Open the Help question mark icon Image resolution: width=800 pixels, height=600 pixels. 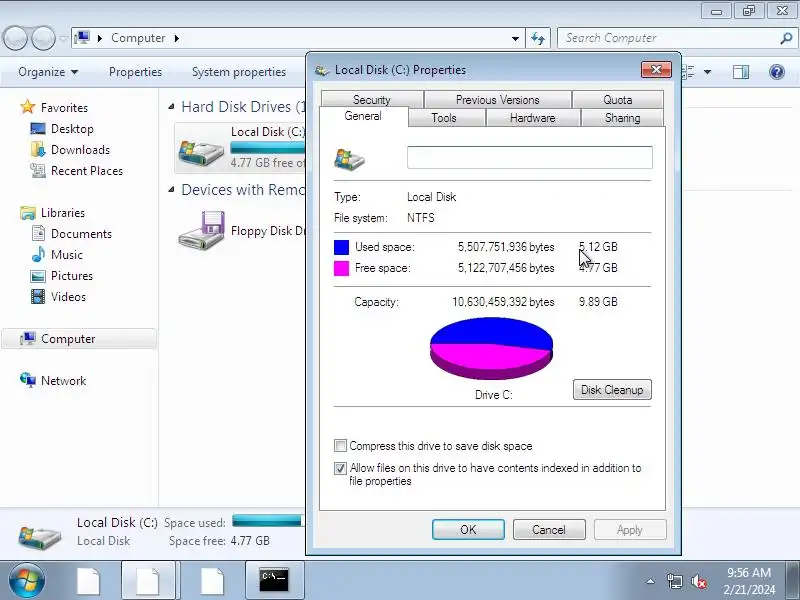(x=777, y=72)
